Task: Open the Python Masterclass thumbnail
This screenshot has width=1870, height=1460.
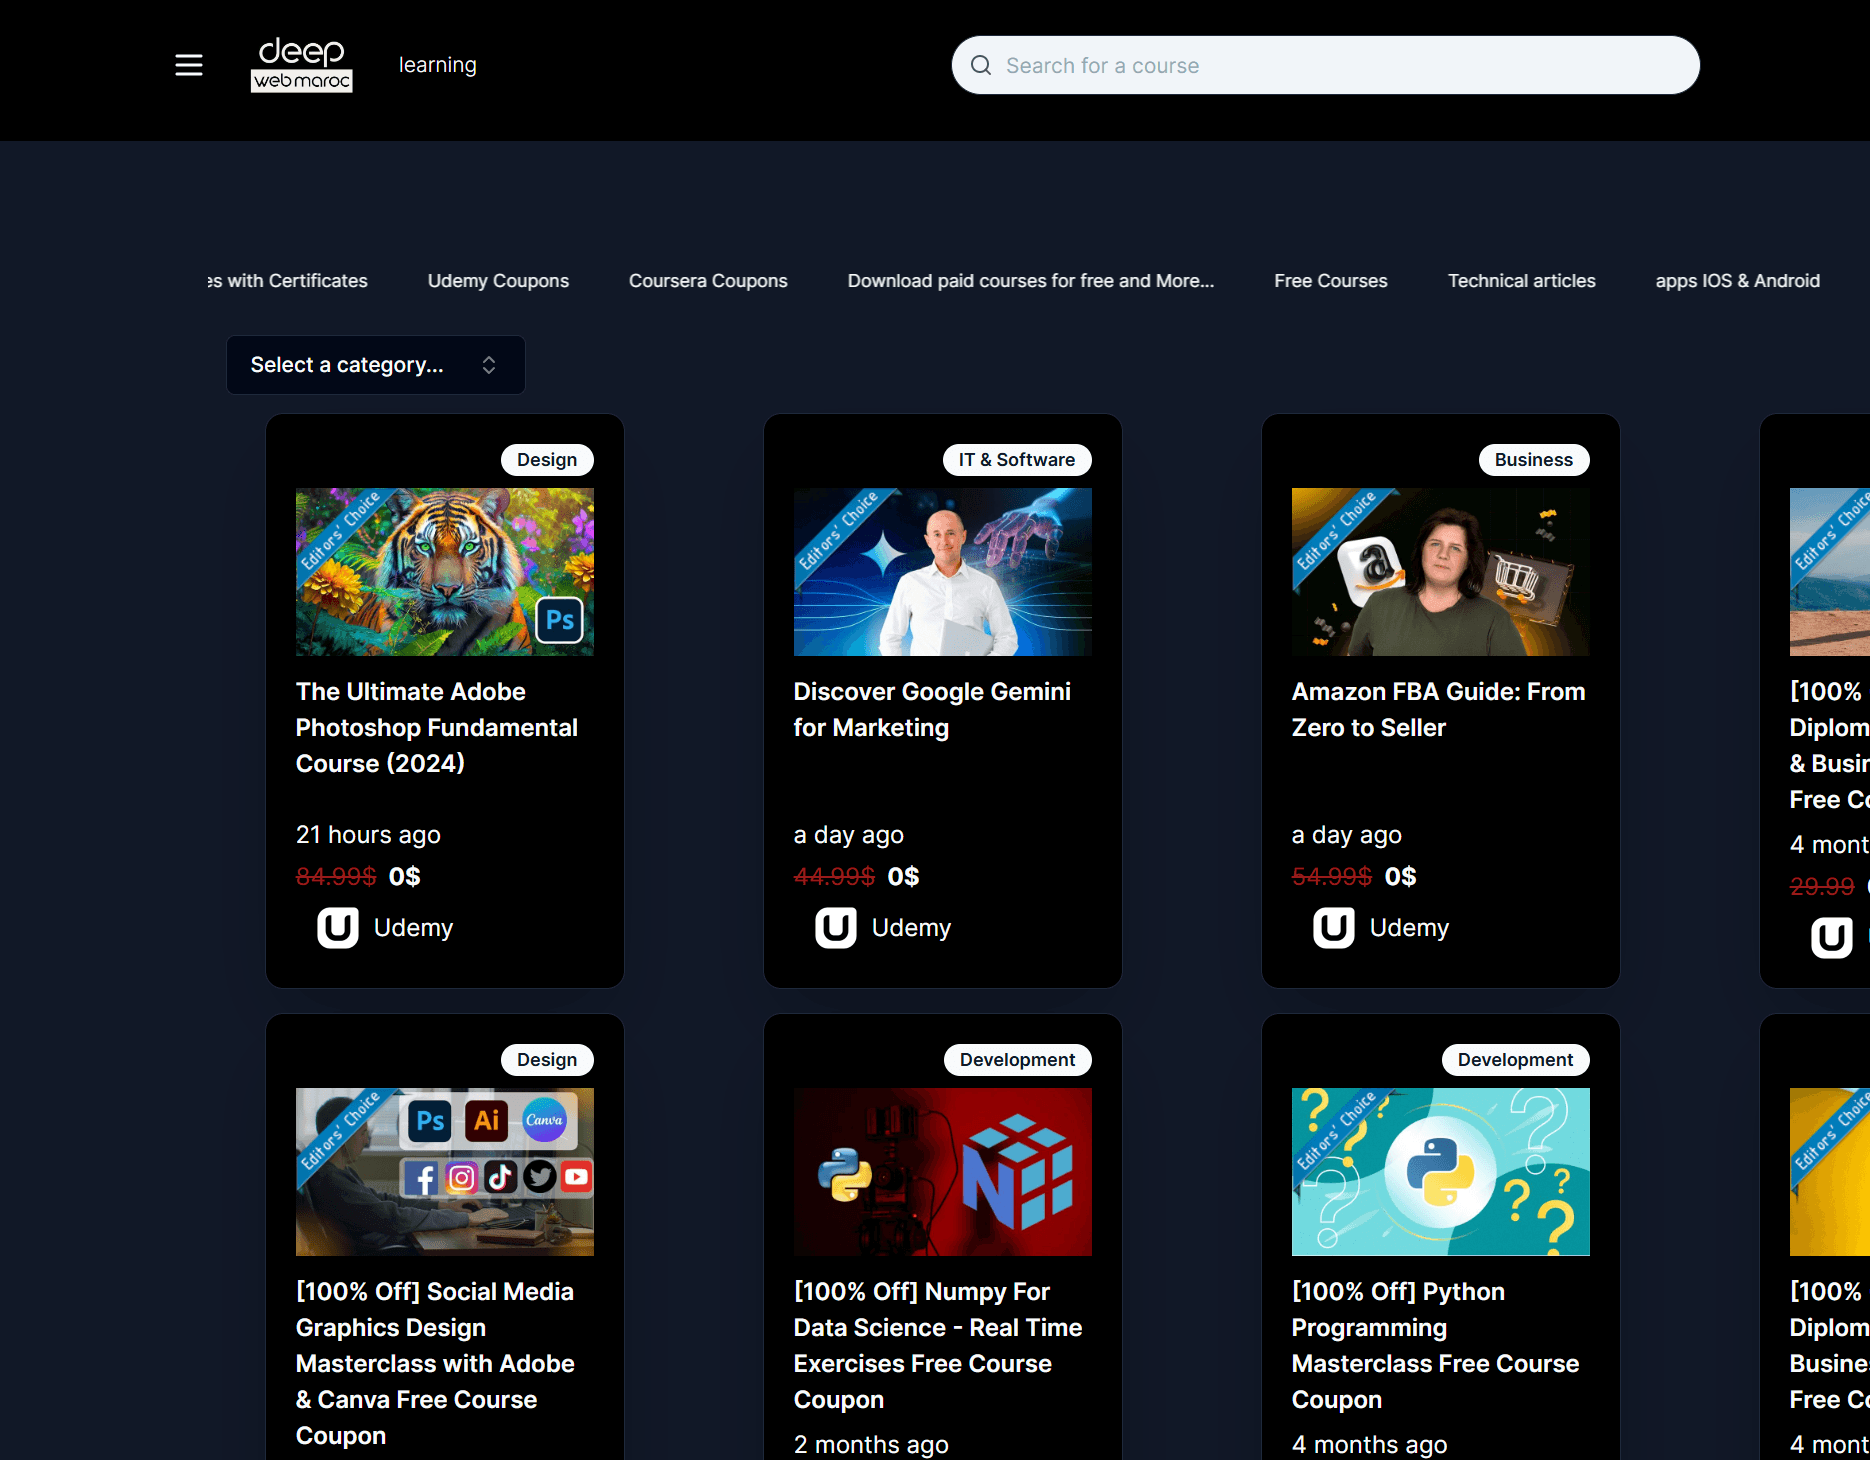Action: point(1441,1172)
